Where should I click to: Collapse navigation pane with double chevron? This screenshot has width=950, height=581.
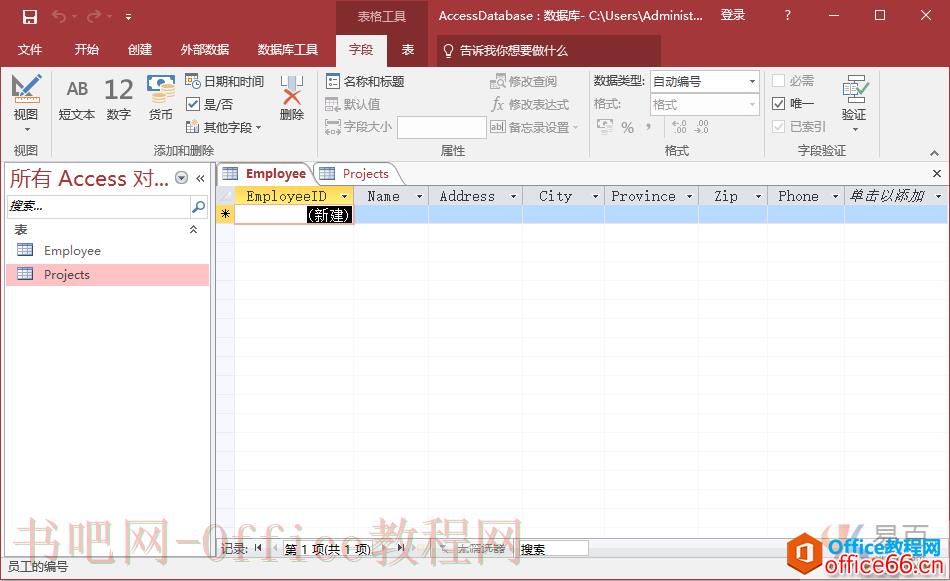(200, 178)
